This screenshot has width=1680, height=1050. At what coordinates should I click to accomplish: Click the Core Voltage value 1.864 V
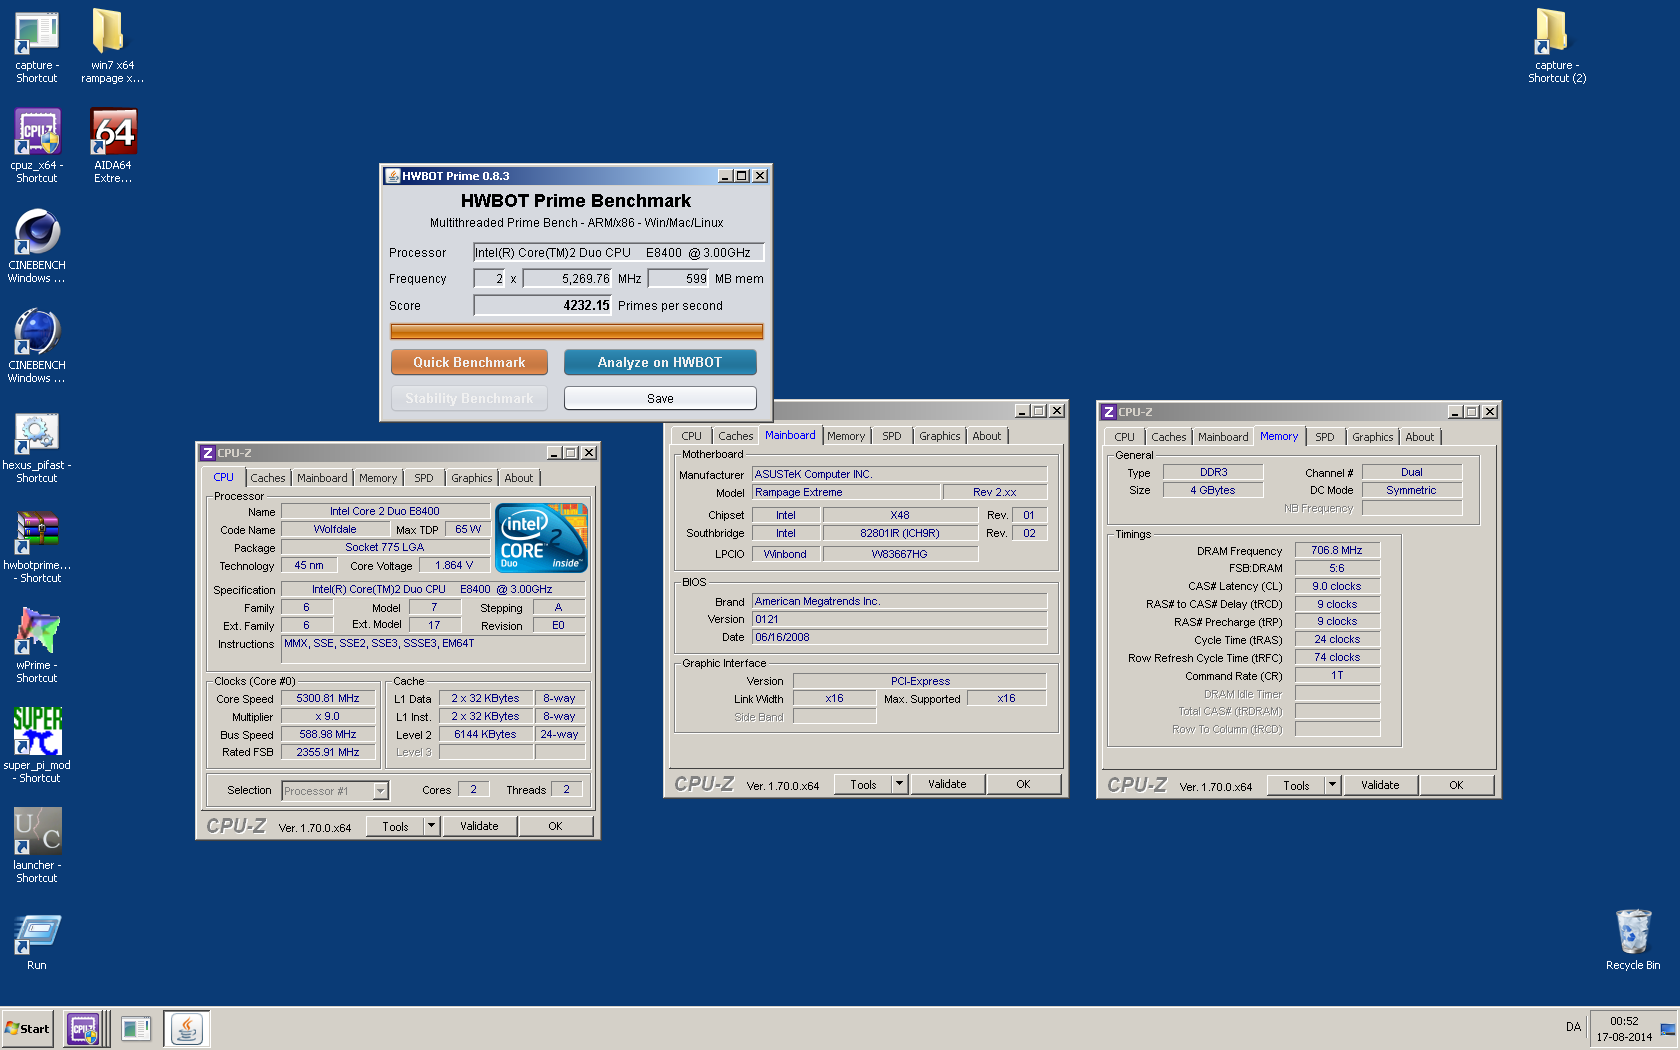coord(454,566)
